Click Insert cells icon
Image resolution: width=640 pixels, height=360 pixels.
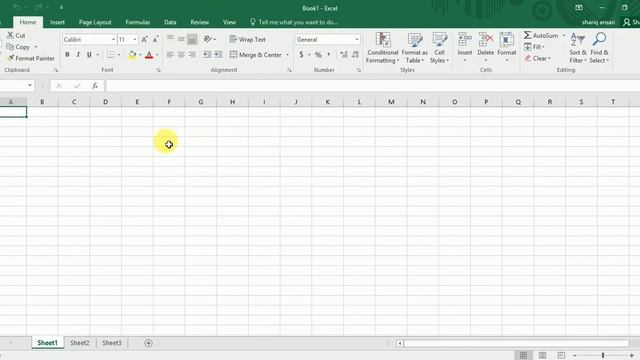point(464,40)
